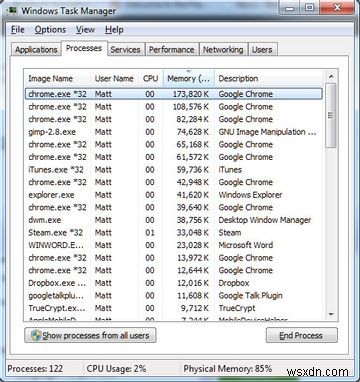Select the chrome.exe row using 42,948 K
The width and height of the screenshot is (360, 382).
[x=174, y=182]
